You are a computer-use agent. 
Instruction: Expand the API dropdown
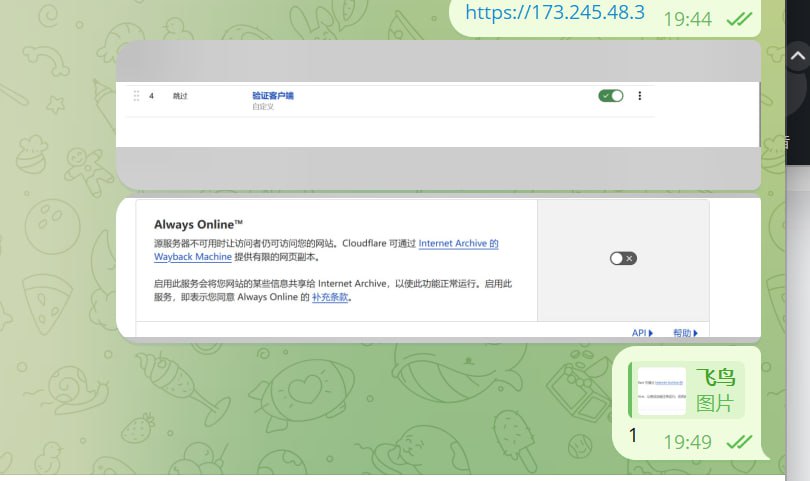click(642, 333)
